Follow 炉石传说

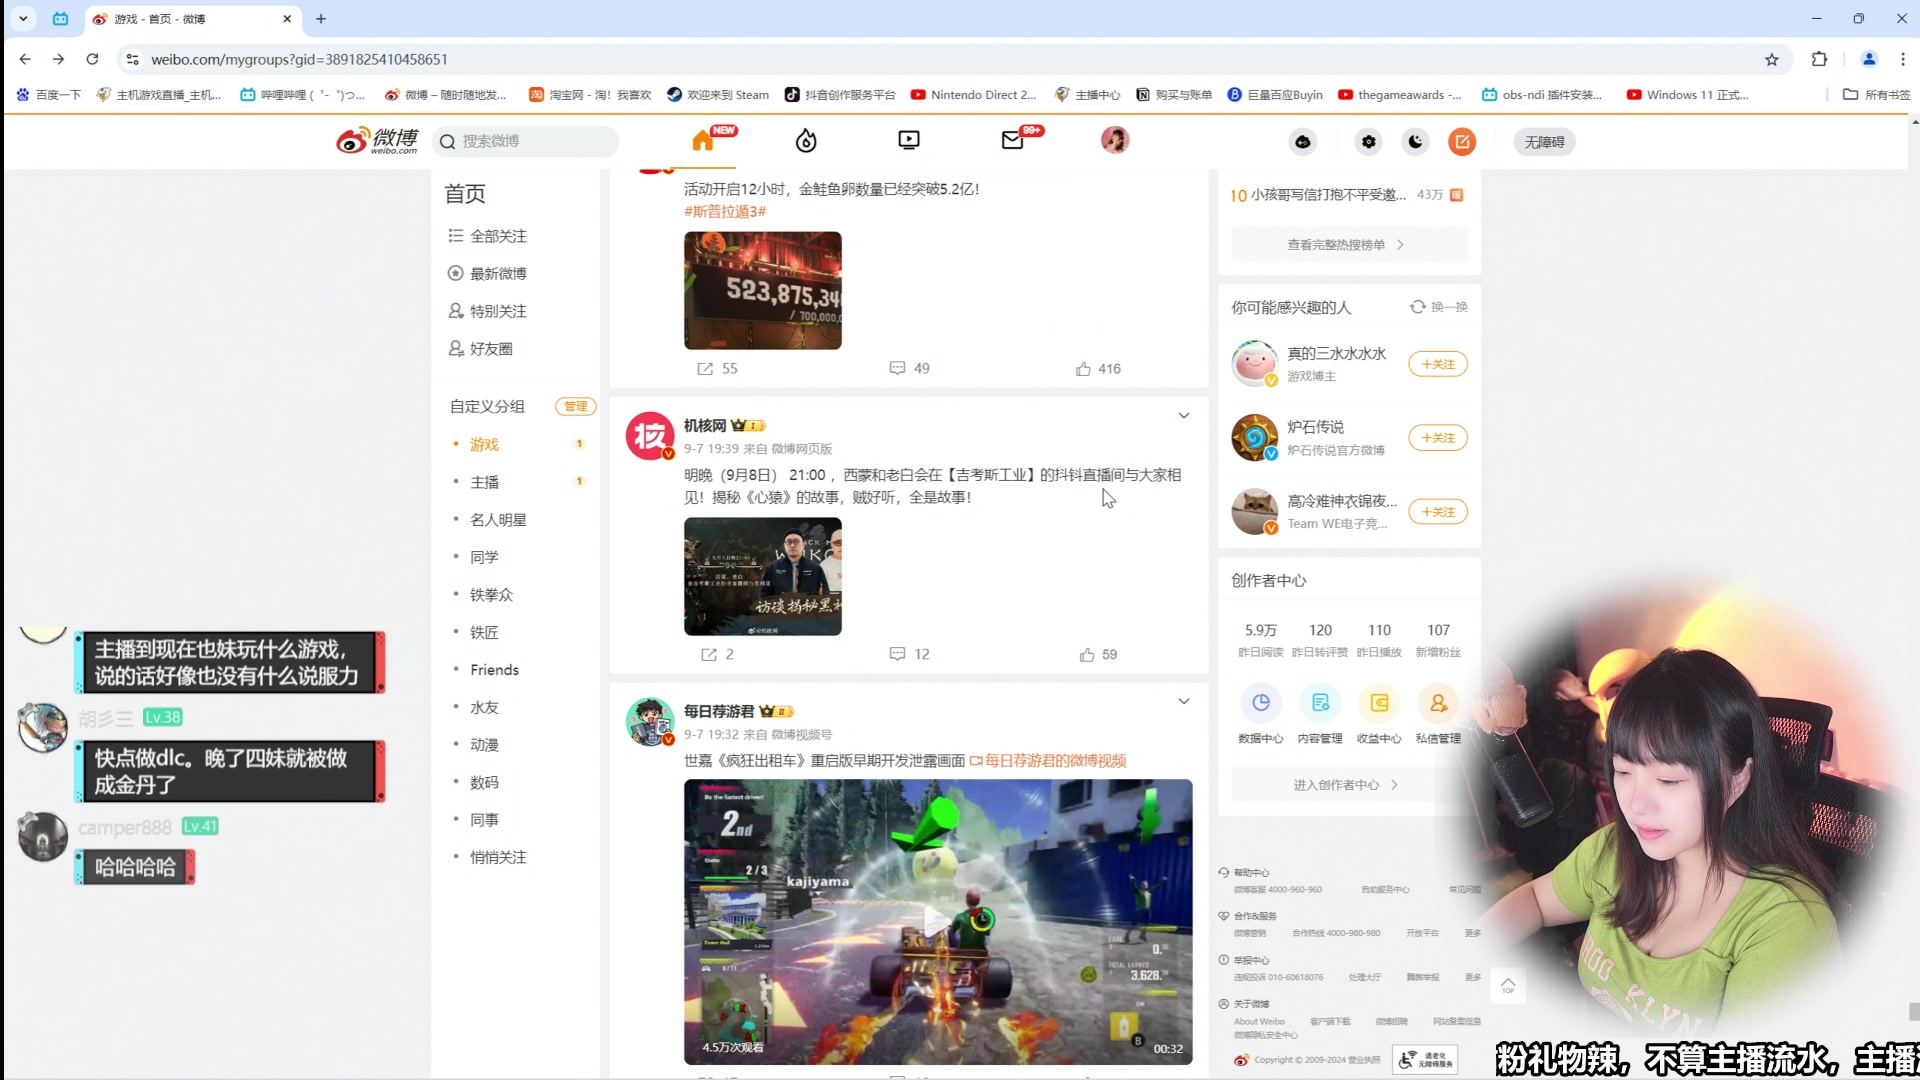[1437, 438]
